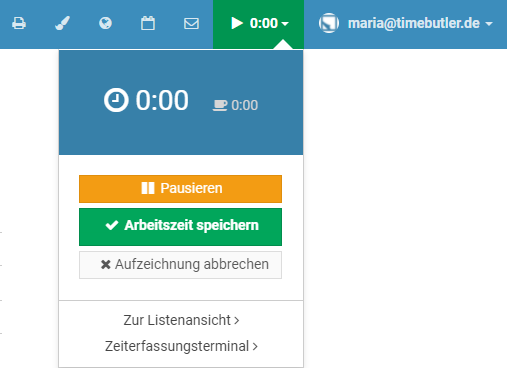Expand the 0:00 timer dropdown caret
The height and width of the screenshot is (372, 507).
pos(285,24)
